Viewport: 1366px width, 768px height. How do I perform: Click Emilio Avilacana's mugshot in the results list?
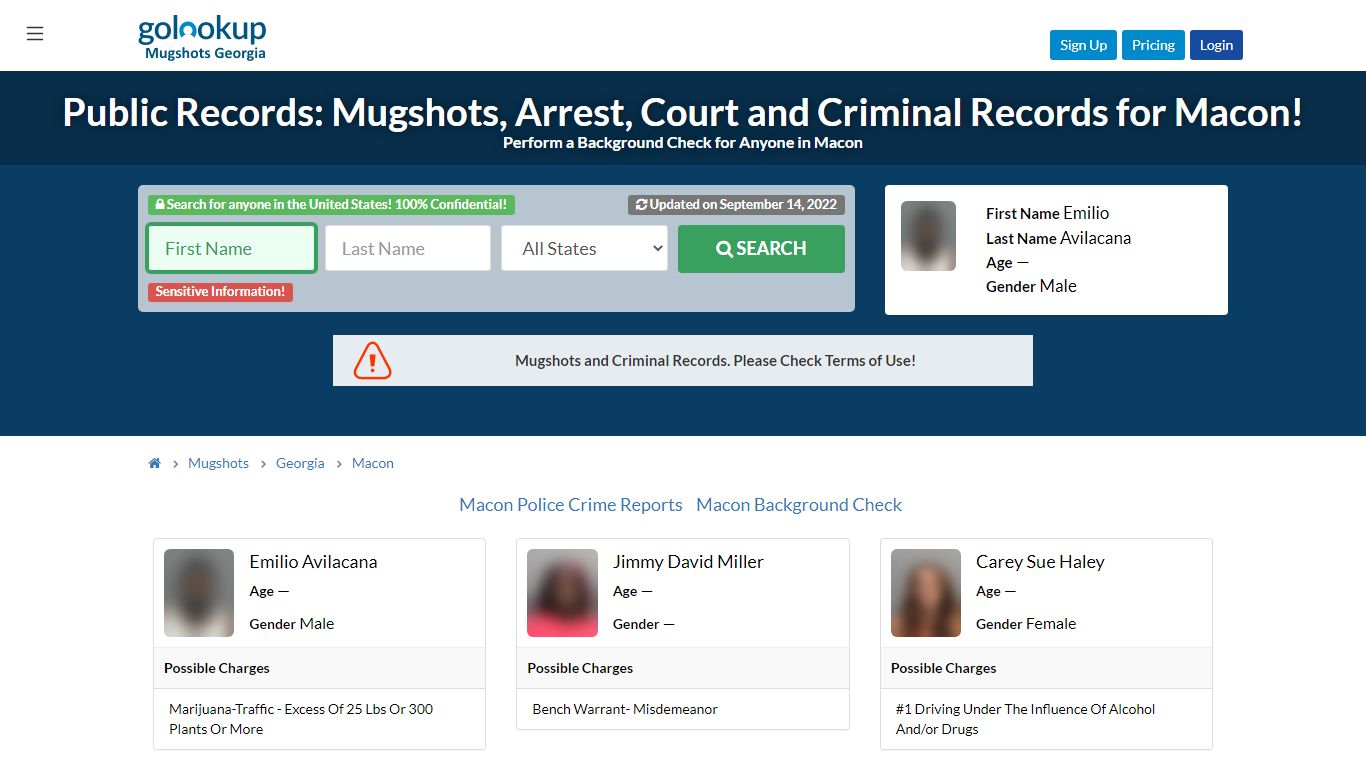[x=199, y=593]
